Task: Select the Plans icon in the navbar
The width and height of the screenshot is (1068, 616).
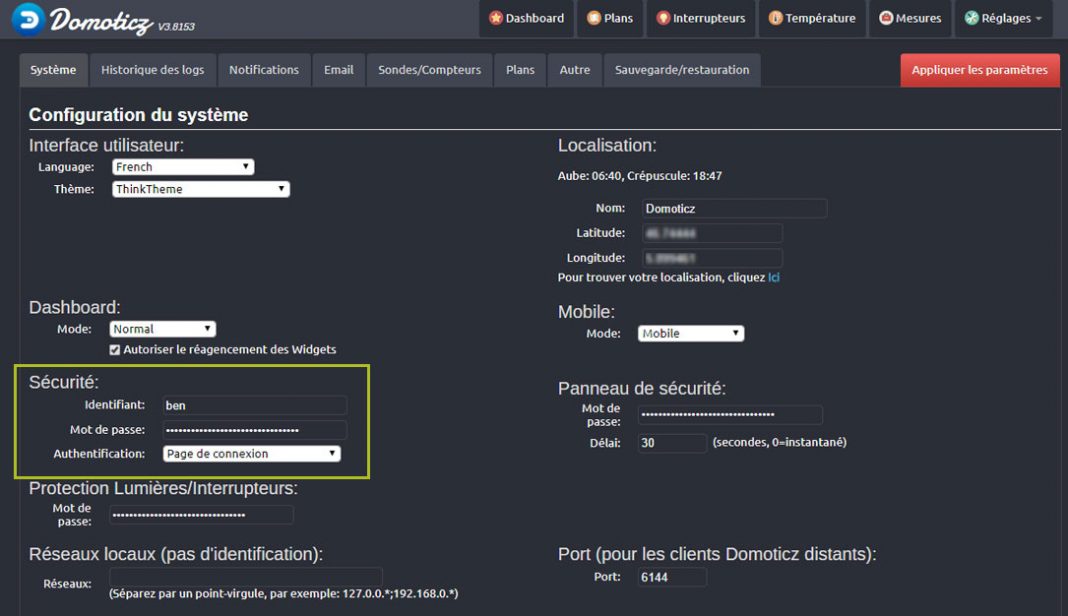Action: coord(609,17)
